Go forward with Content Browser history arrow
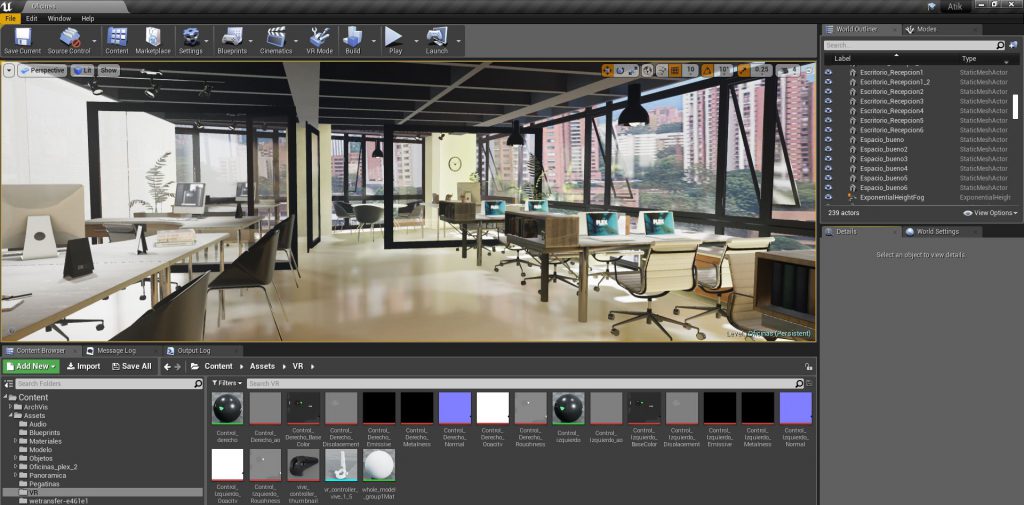1024x505 pixels. [178, 367]
